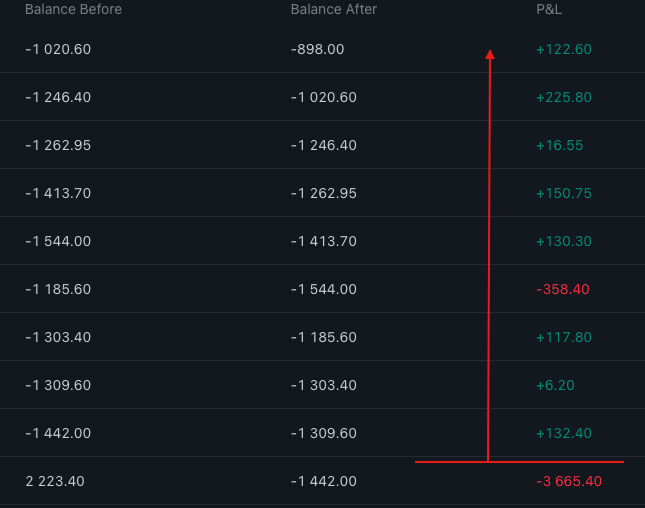
Task: Click the -898.00 Balance After cell
Action: [317, 49]
